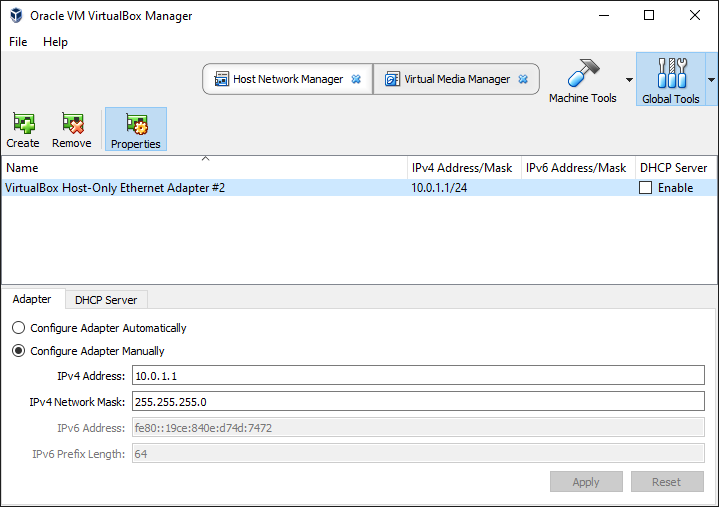Click the IPv4 Address field
The width and height of the screenshot is (719, 507).
[x=418, y=375]
